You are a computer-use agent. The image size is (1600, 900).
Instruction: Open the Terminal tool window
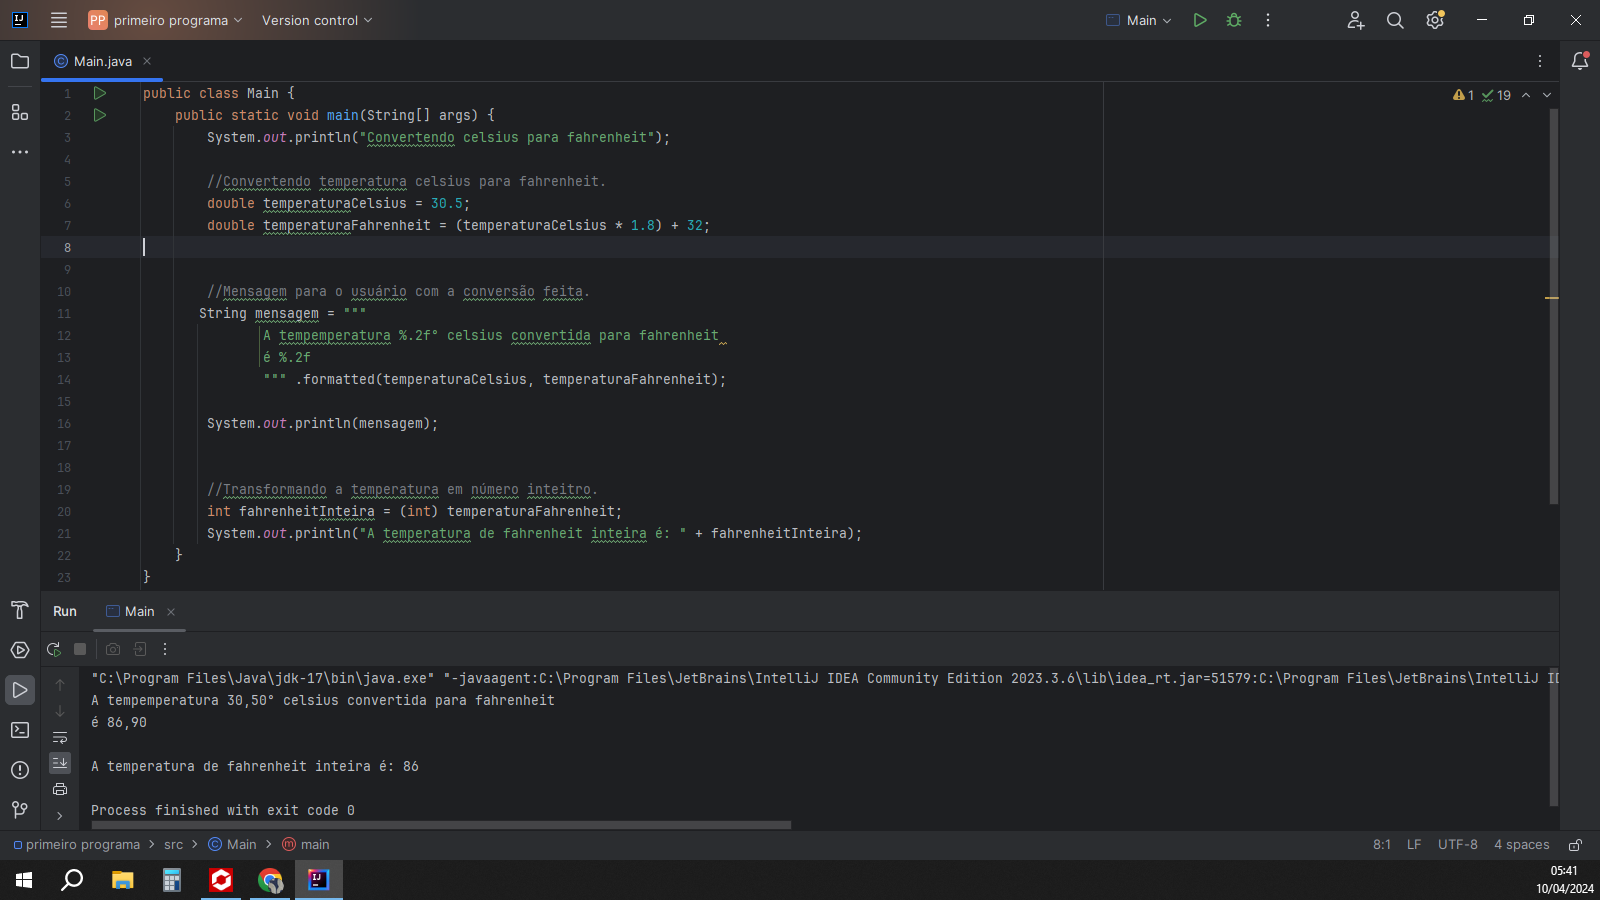[20, 730]
